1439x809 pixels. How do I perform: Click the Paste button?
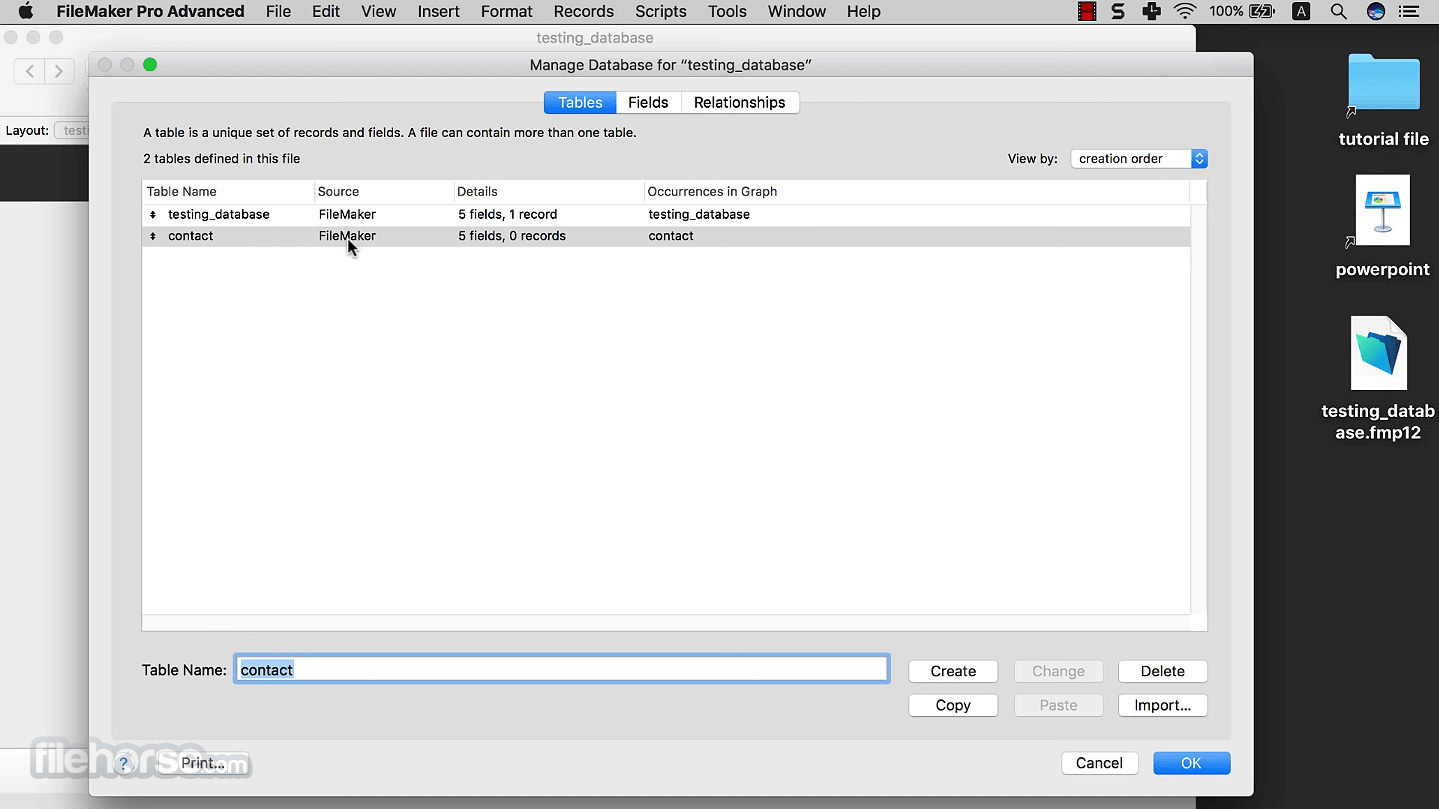tap(1058, 706)
